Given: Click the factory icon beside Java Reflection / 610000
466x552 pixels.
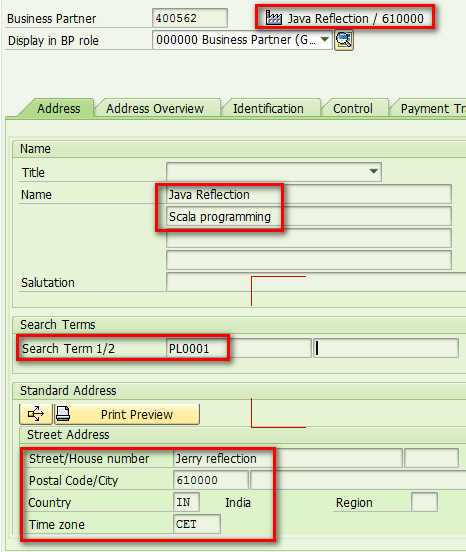Looking at the screenshot, I should coord(273,18).
